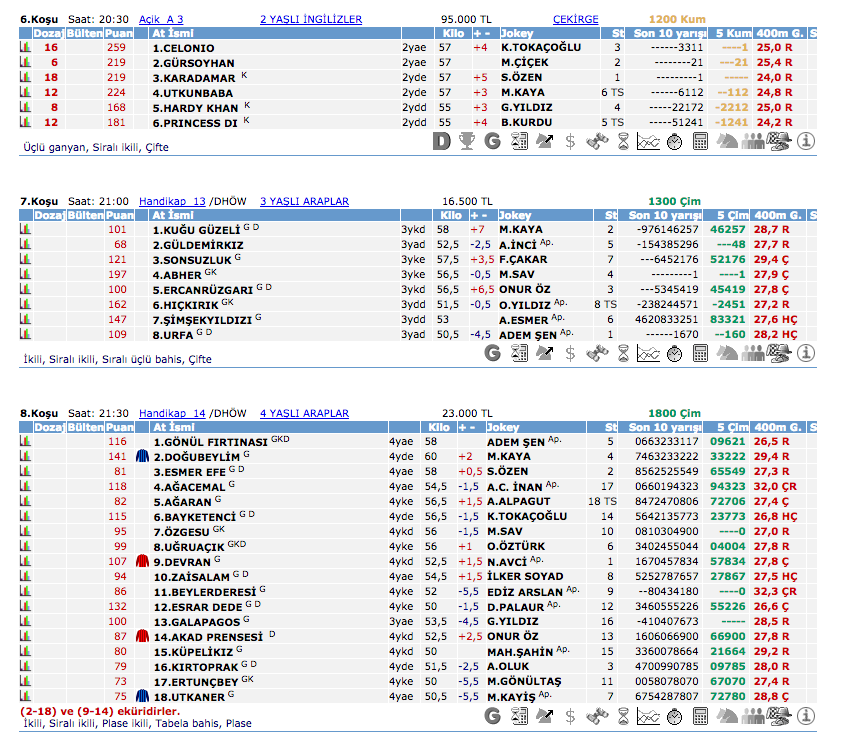Viewport: 842px width, 751px height.
Task: Click the info icon in race 8 toolbar
Action: click(x=806, y=716)
